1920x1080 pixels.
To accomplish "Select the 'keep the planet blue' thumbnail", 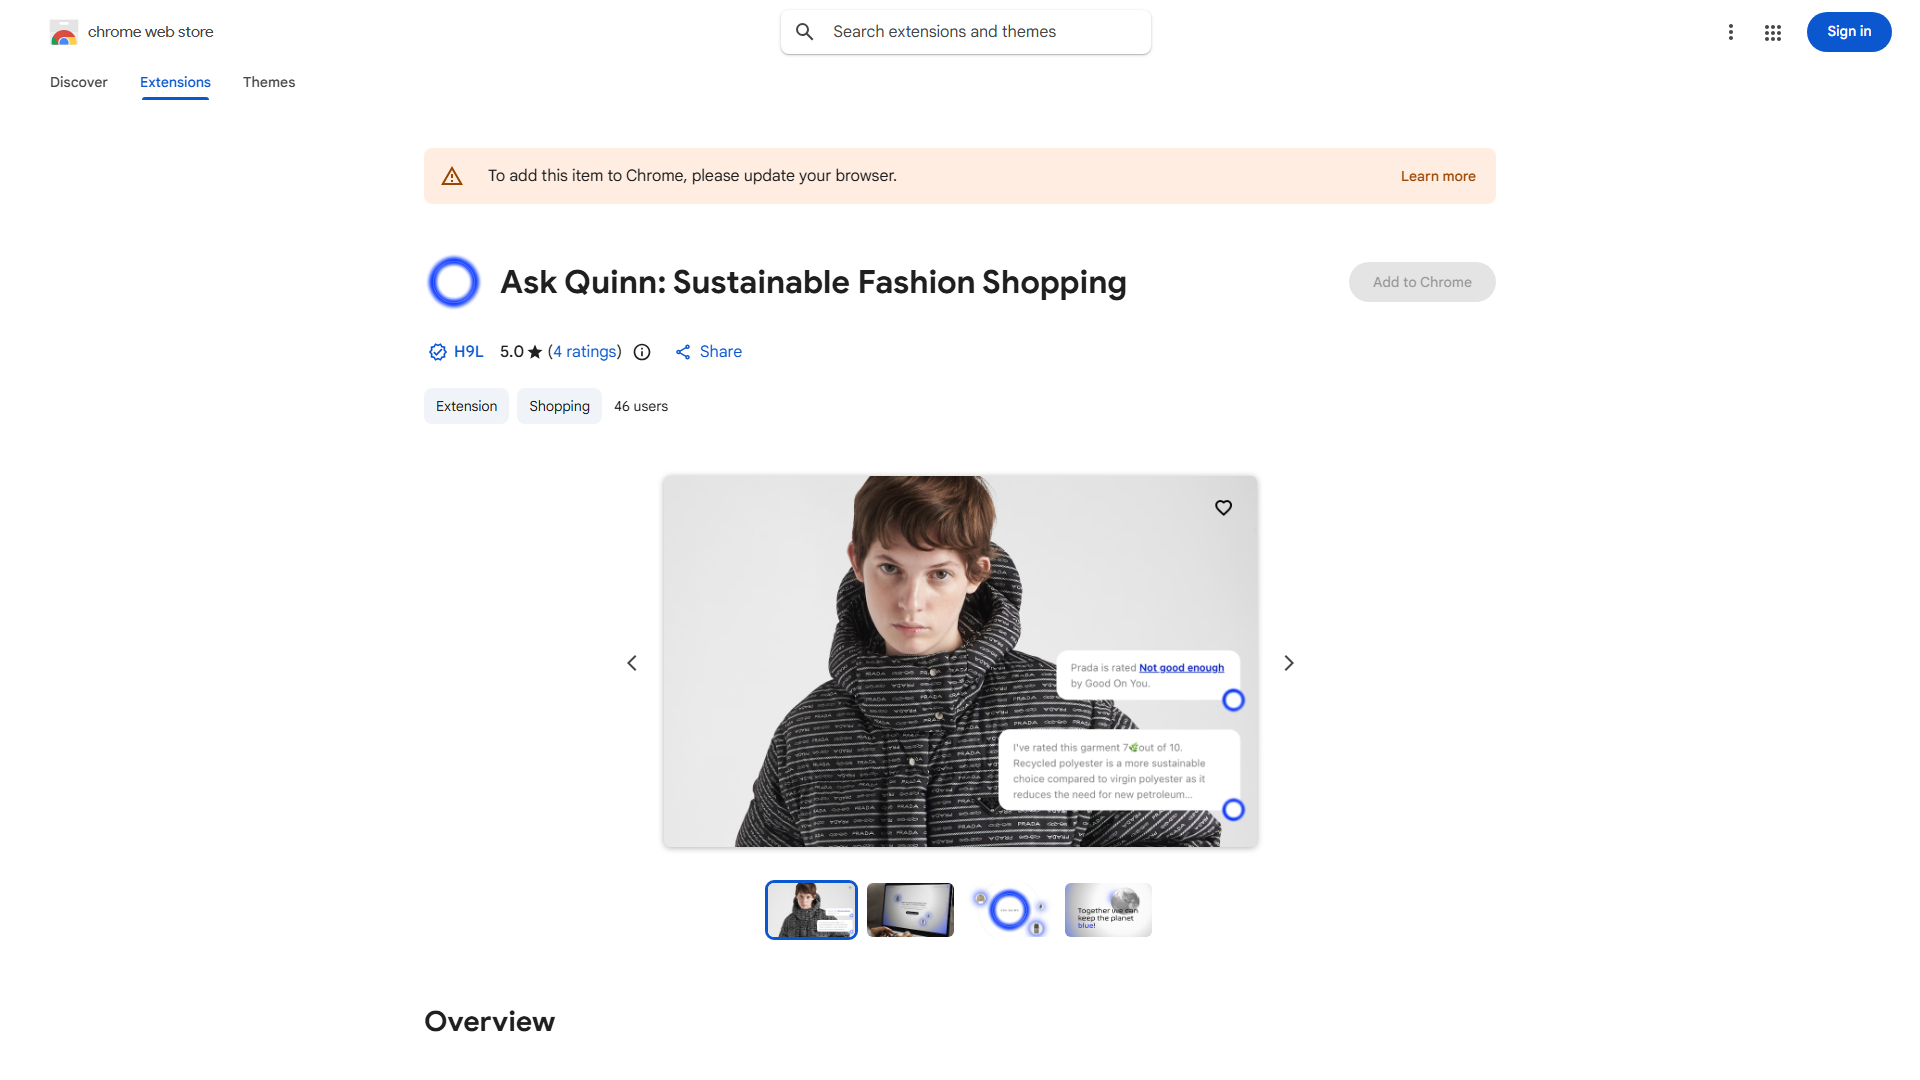I will click(x=1108, y=910).
